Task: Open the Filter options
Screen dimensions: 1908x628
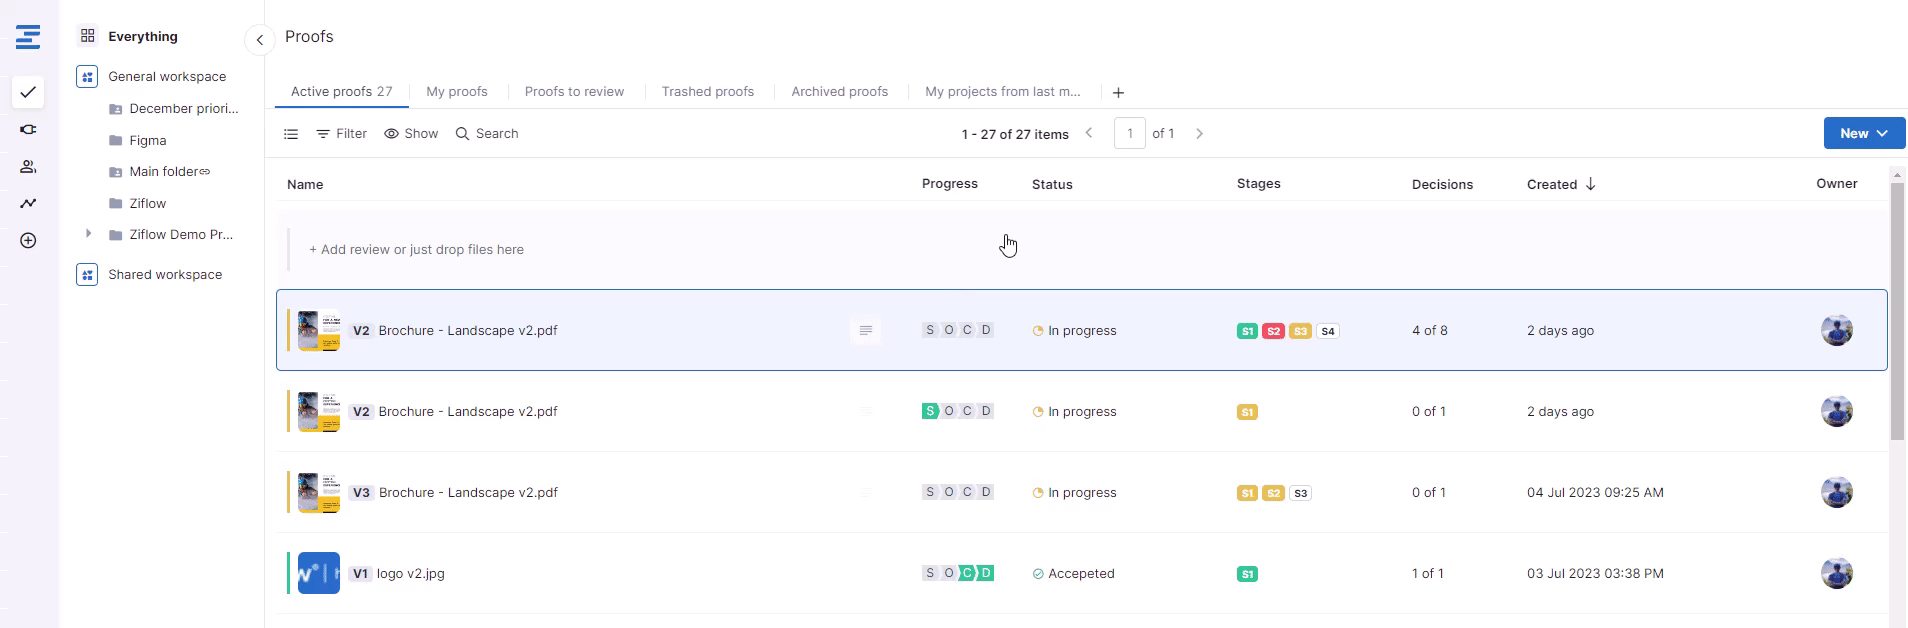Action: (341, 134)
